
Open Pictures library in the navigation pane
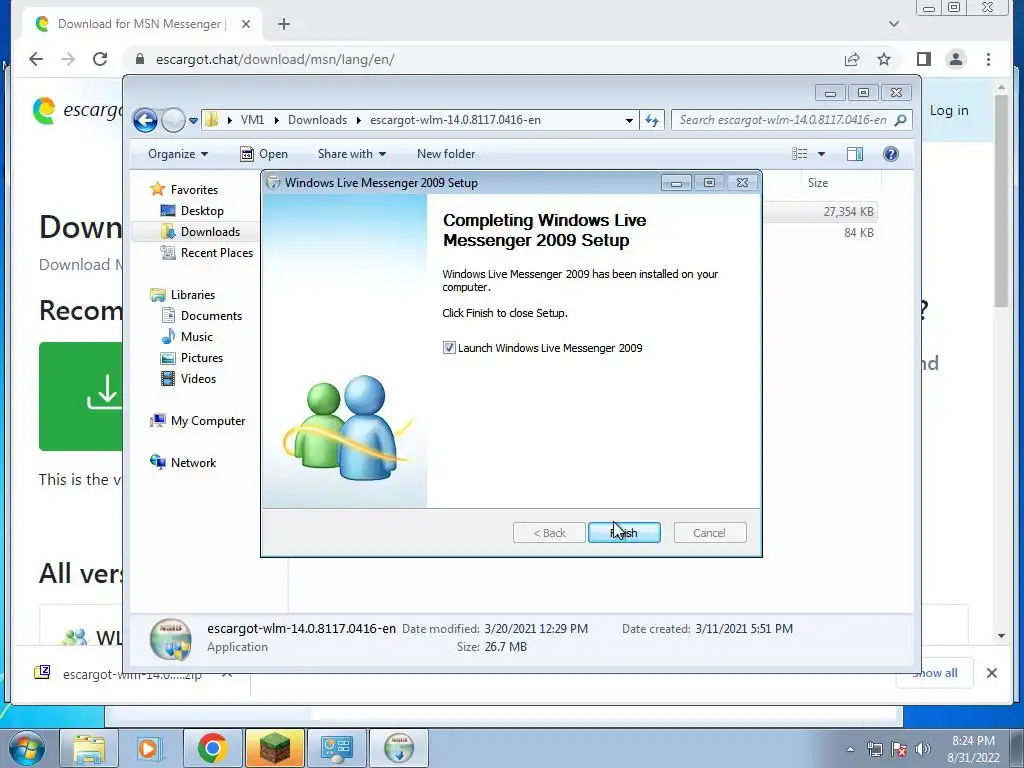click(202, 357)
